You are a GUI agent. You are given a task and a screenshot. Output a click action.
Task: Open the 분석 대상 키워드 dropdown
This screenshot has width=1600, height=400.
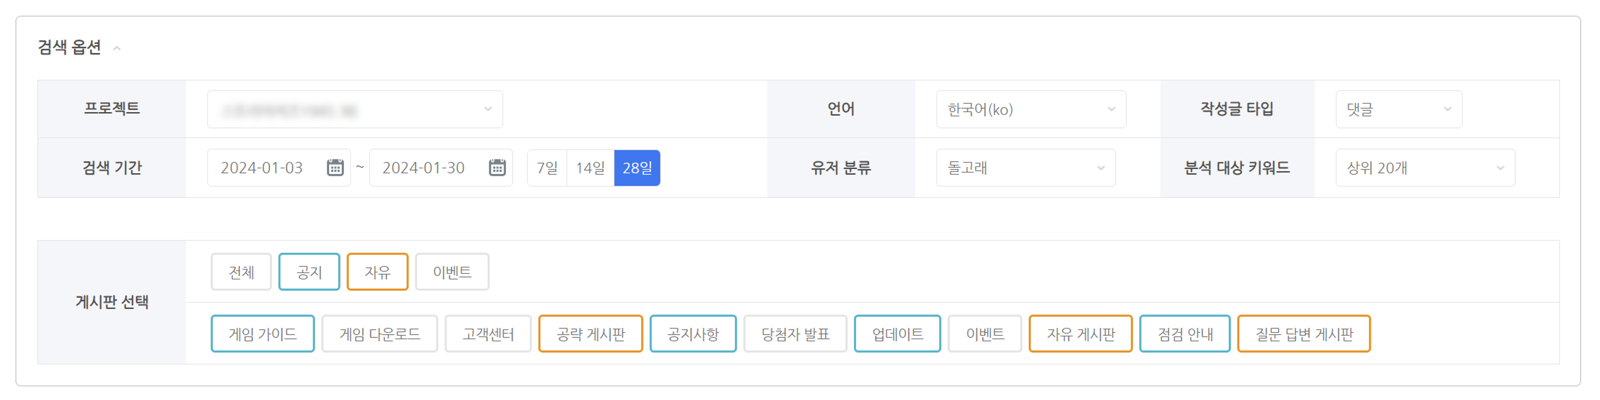pos(1424,168)
